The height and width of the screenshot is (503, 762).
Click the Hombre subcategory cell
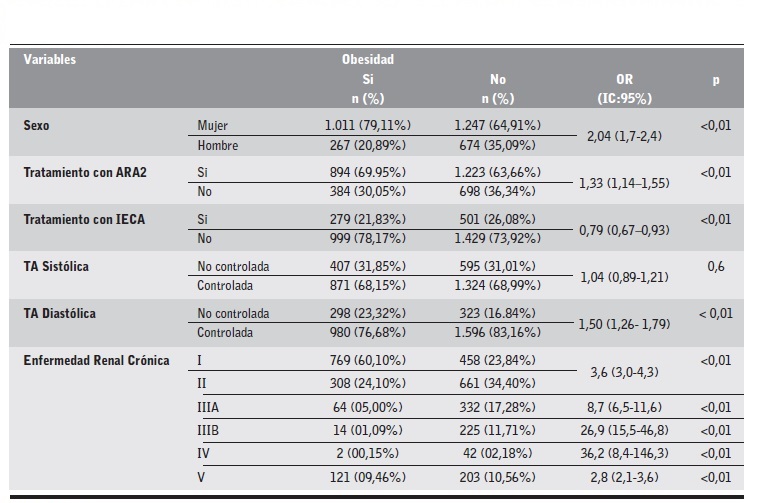tap(217, 145)
